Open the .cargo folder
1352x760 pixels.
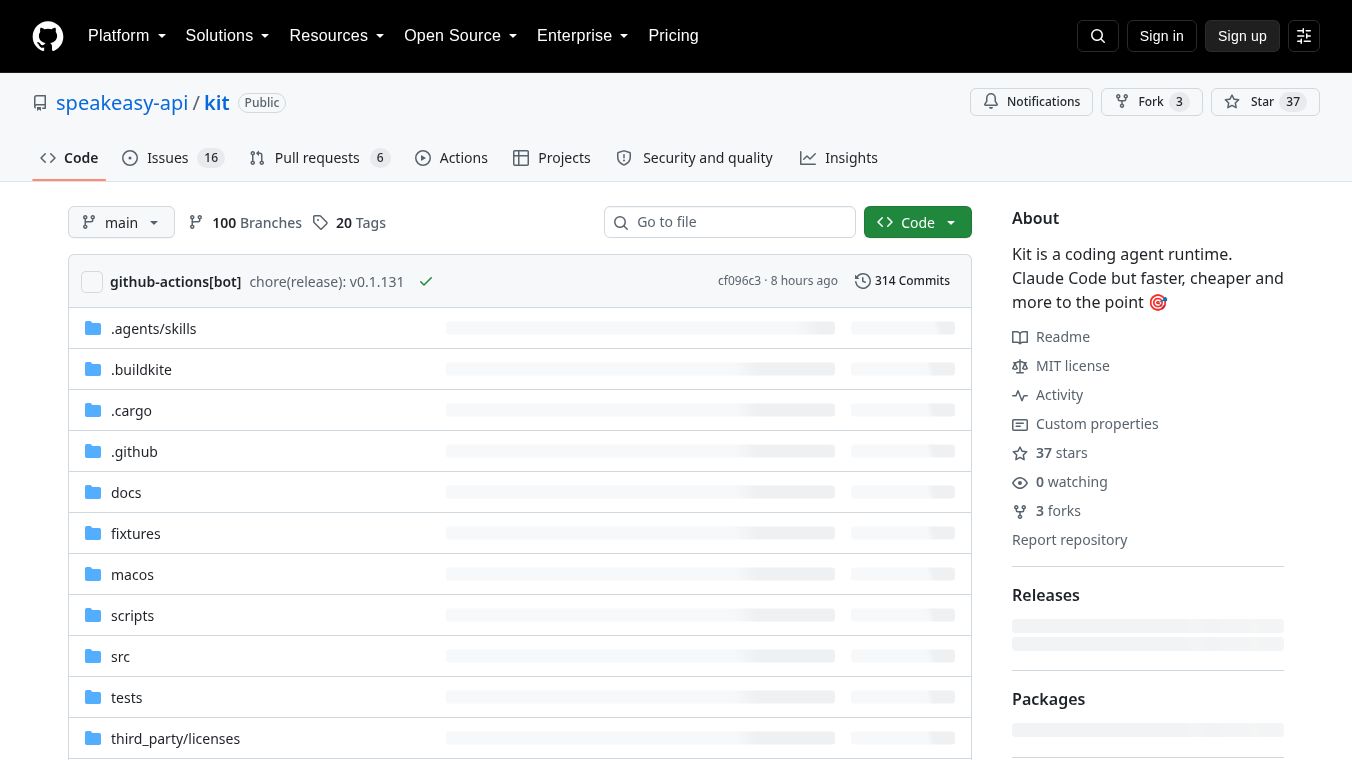(131, 411)
